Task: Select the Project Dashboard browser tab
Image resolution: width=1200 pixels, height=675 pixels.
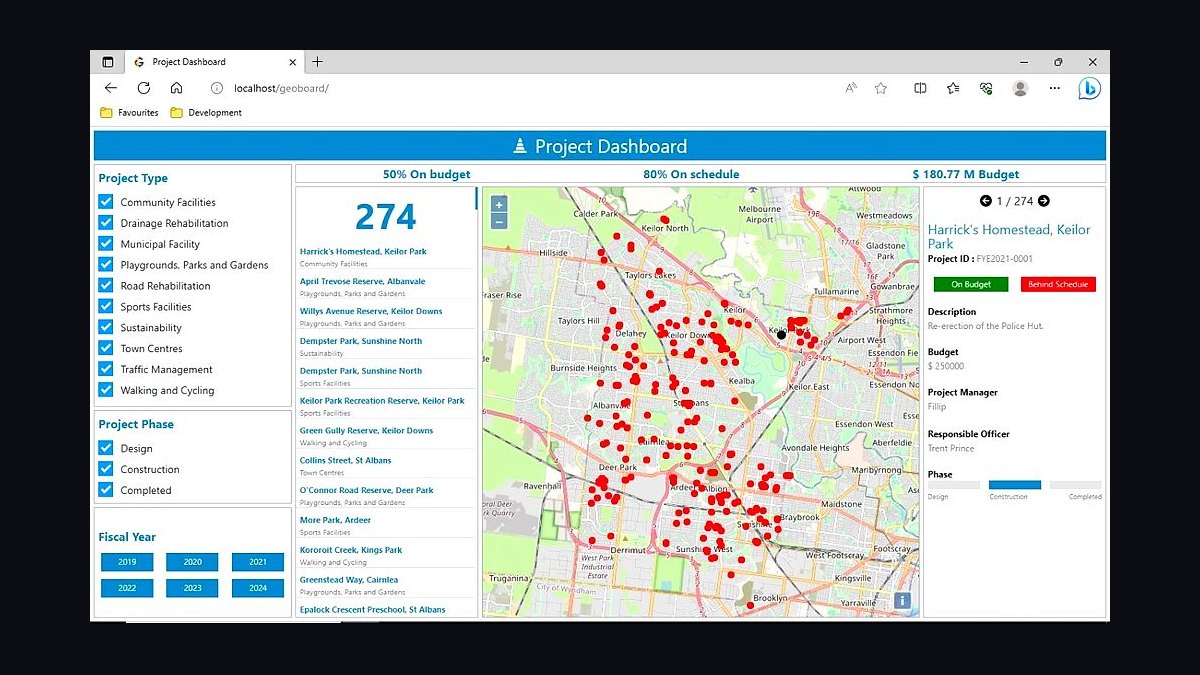Action: pyautogui.click(x=212, y=62)
